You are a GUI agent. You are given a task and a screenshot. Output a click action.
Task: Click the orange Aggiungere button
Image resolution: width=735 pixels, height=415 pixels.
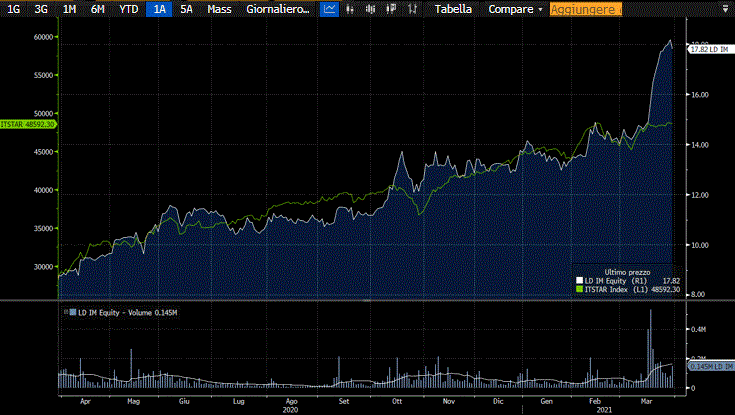[585, 9]
